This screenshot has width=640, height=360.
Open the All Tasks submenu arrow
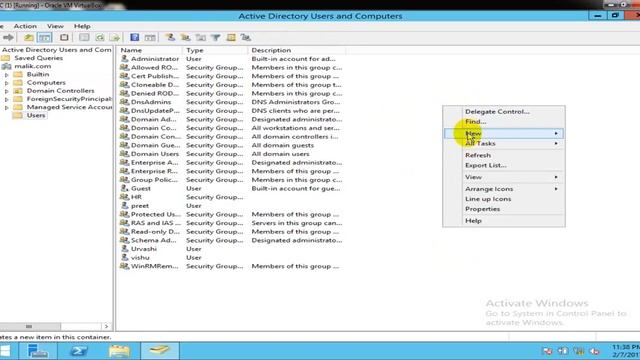pyautogui.click(x=556, y=143)
